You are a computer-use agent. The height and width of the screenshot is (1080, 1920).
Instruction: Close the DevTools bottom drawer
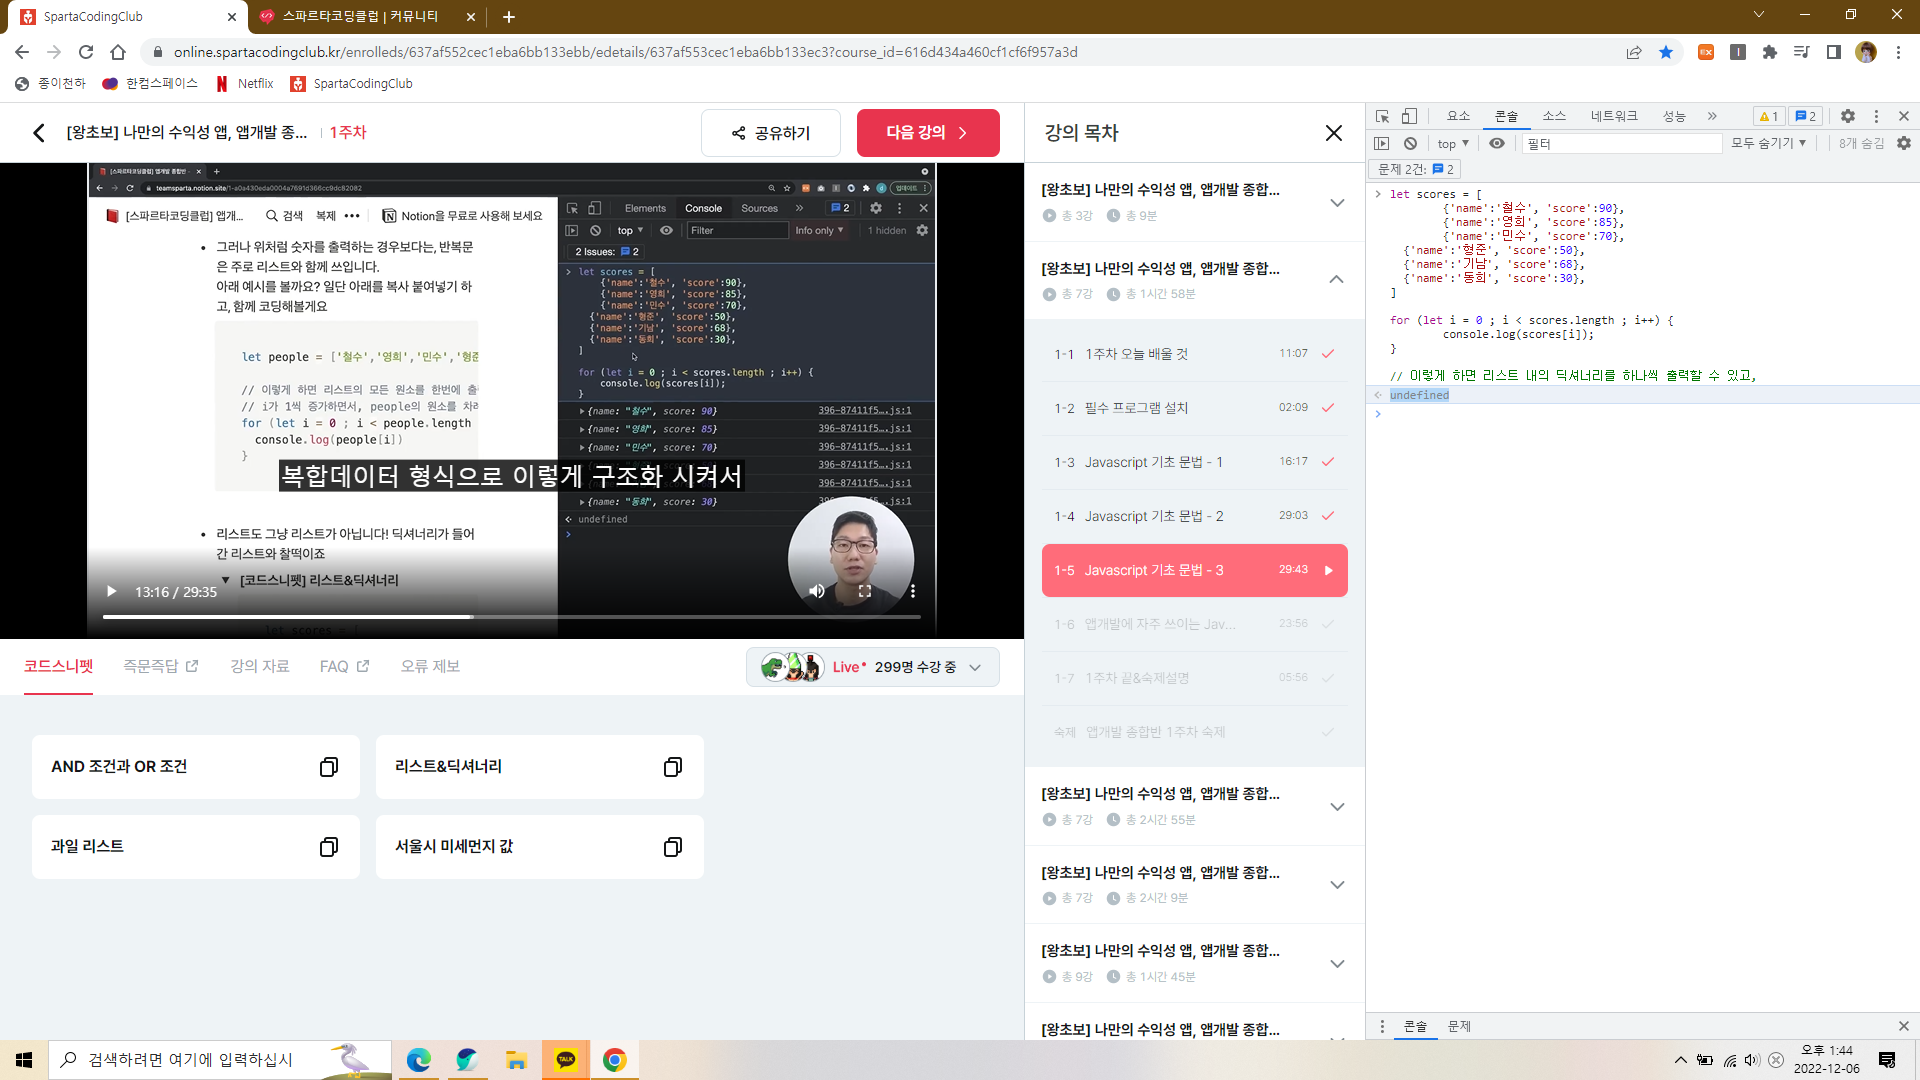coord(1904,1026)
